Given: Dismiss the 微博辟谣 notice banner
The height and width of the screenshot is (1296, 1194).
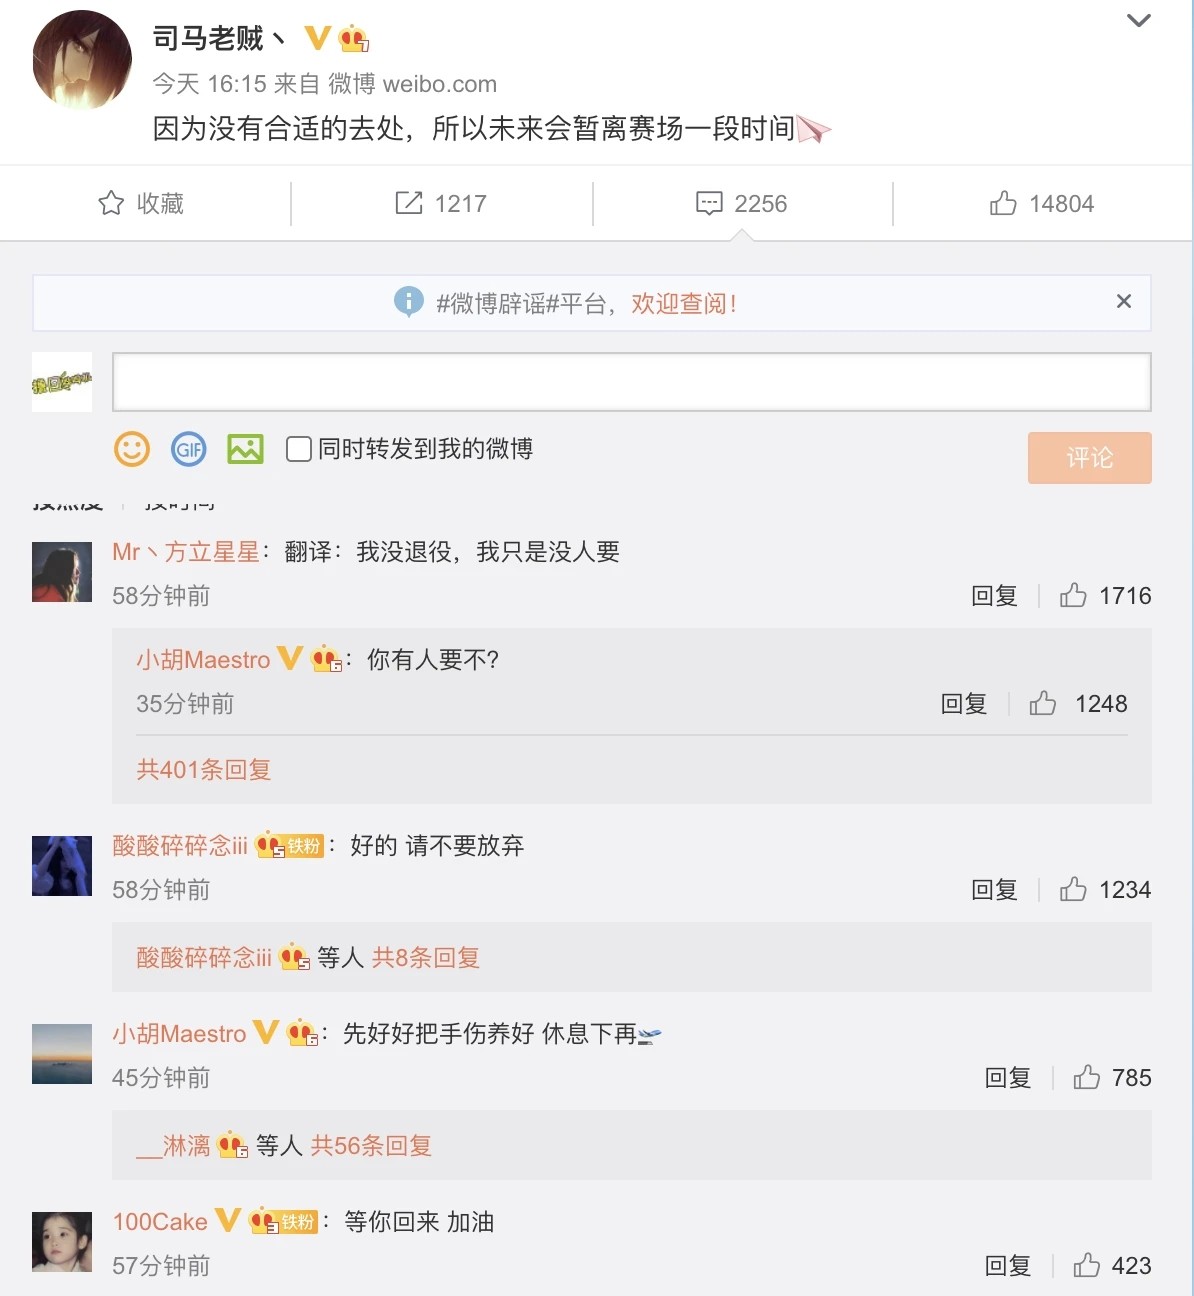Looking at the screenshot, I should (1124, 302).
